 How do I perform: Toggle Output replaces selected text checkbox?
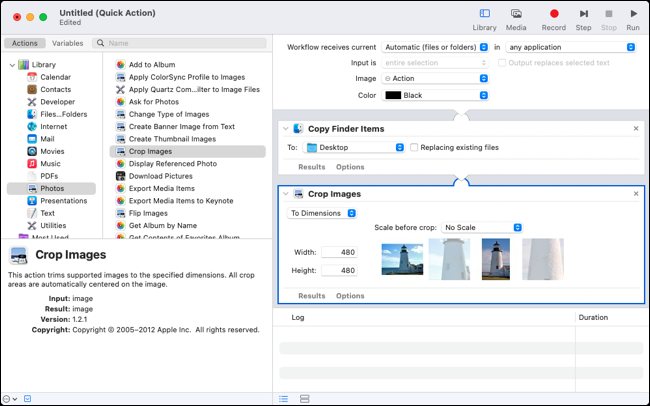pyautogui.click(x=502, y=63)
